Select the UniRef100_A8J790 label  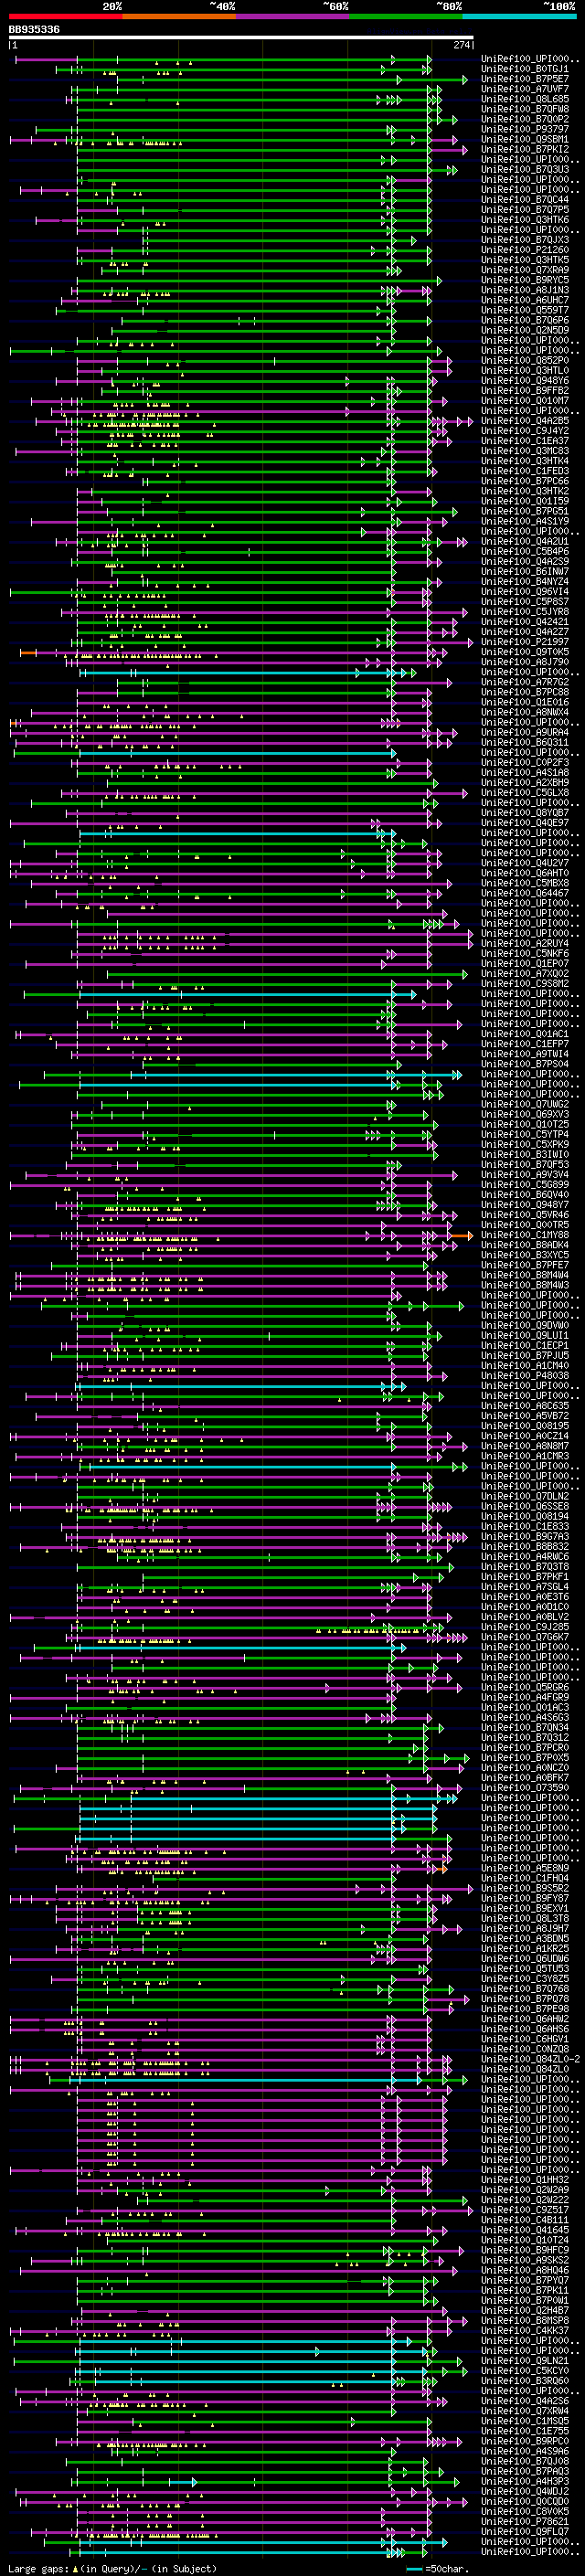[x=524, y=662]
